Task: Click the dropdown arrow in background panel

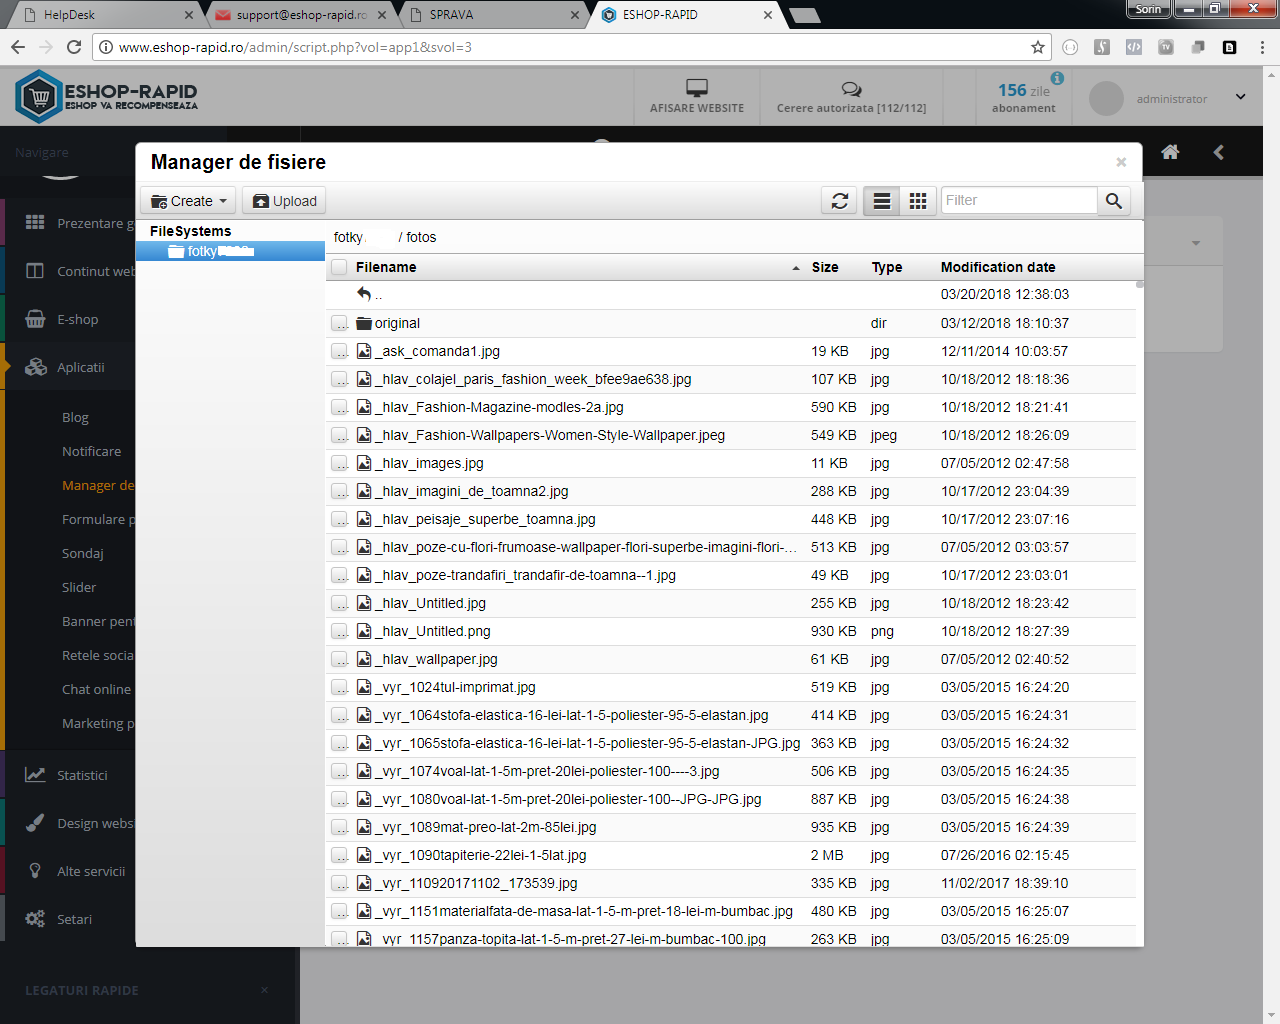Action: [x=1196, y=243]
